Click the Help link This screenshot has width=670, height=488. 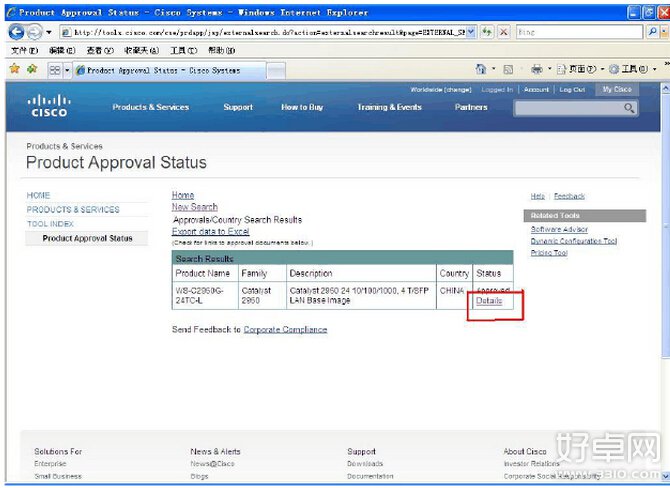[x=538, y=196]
